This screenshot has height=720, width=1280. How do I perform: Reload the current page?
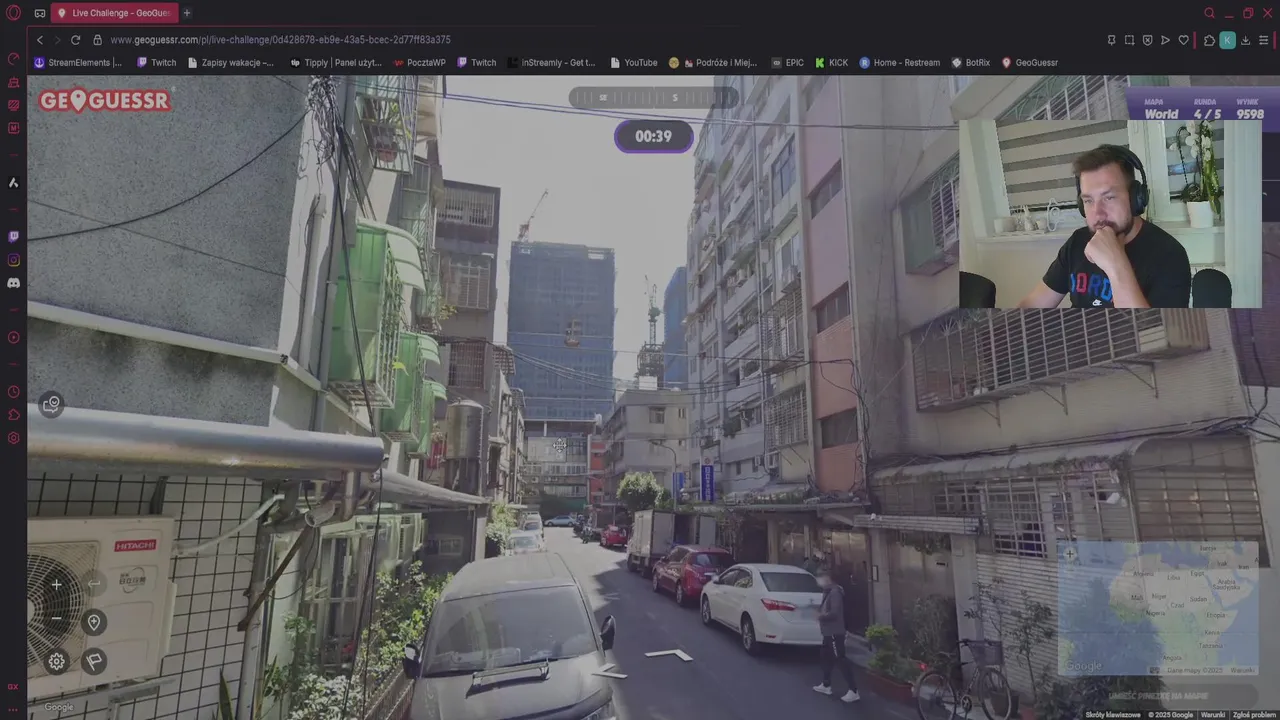[75, 40]
